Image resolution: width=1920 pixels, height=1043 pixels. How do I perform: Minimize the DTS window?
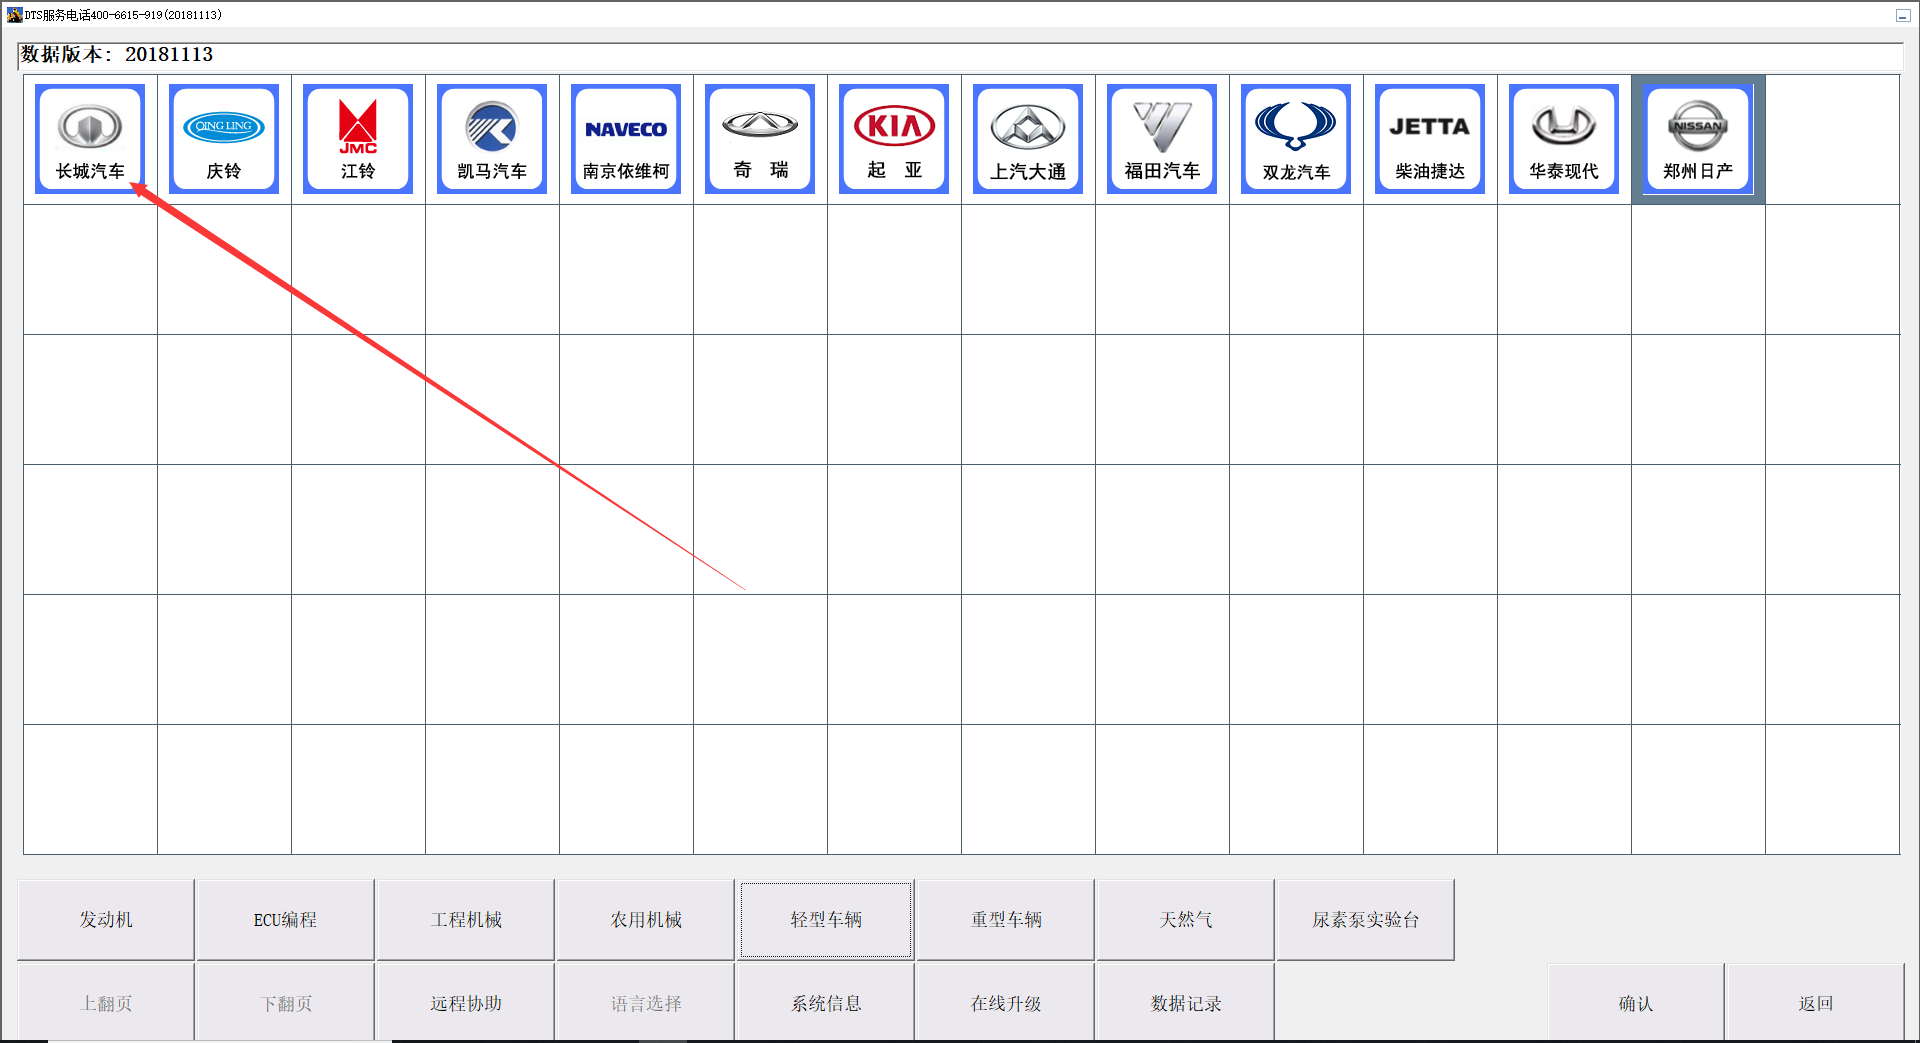[1902, 15]
